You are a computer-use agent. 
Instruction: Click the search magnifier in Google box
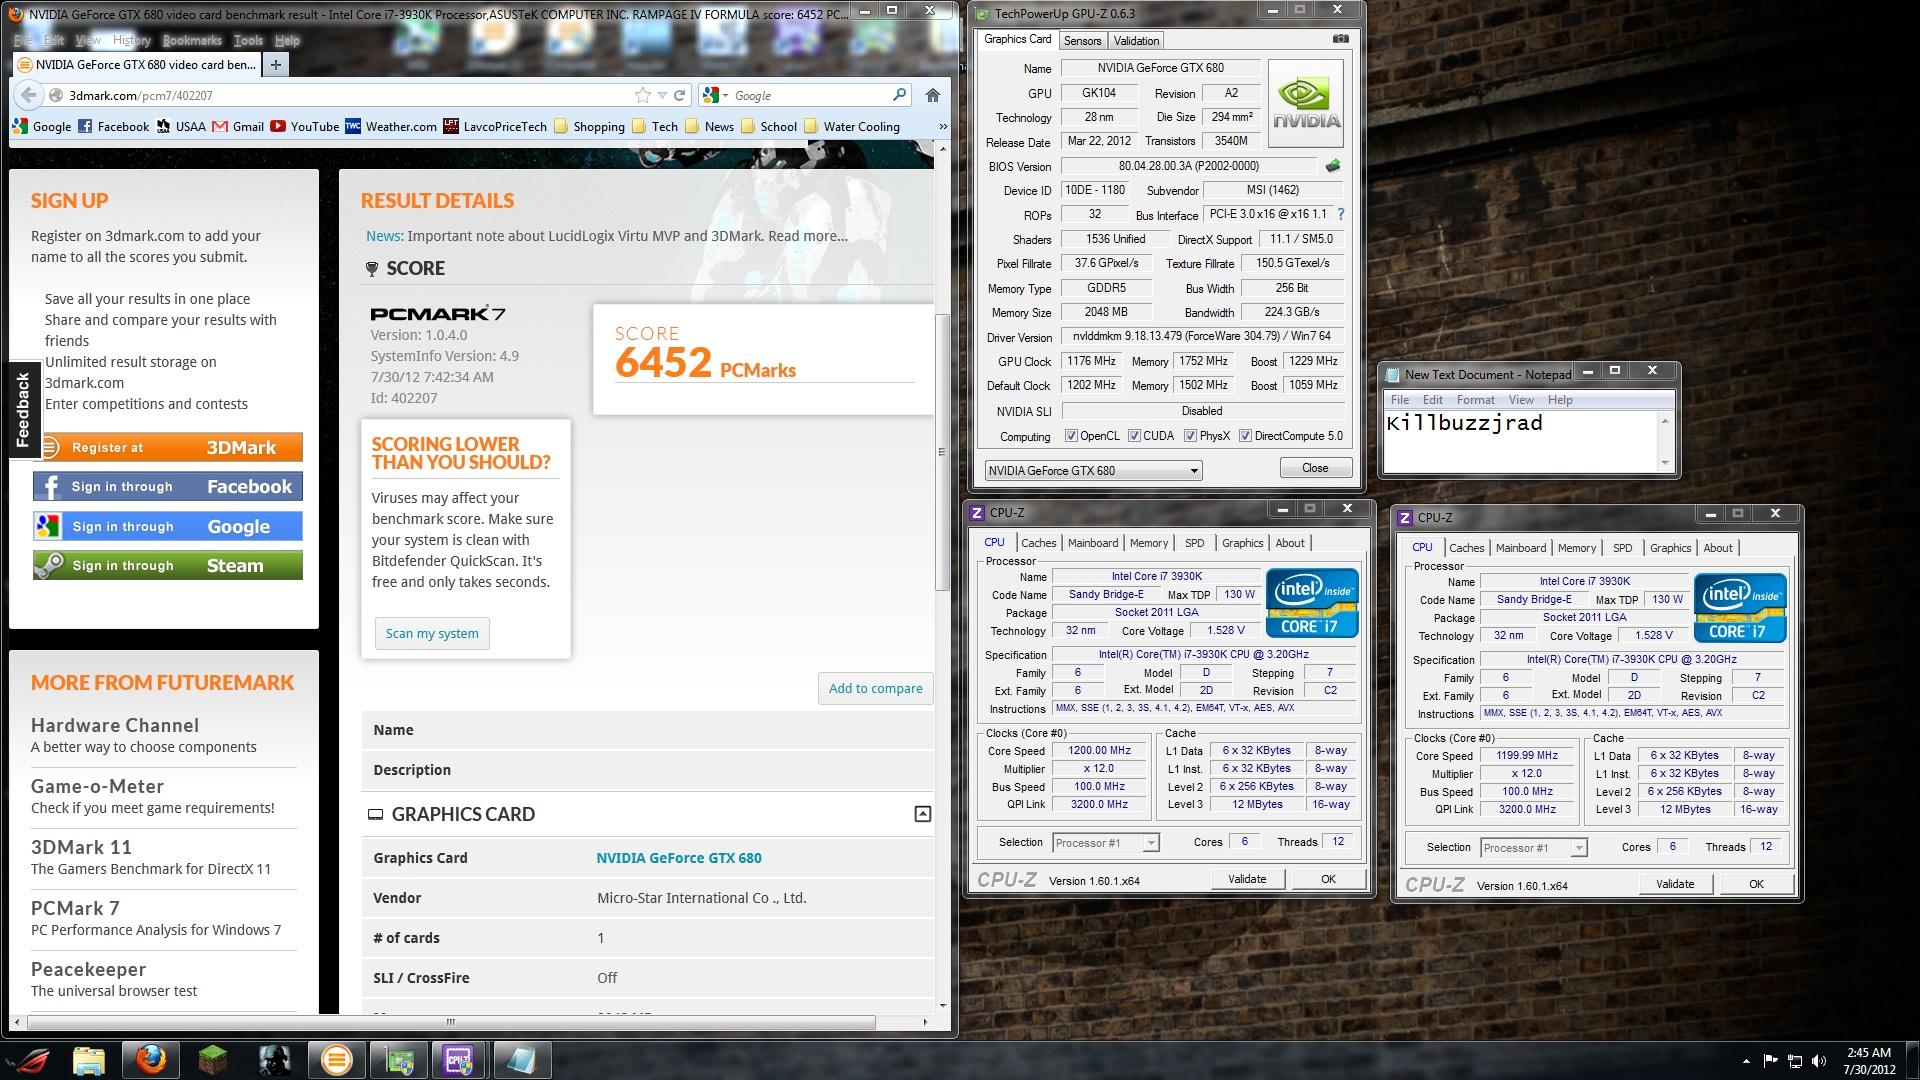[x=899, y=95]
